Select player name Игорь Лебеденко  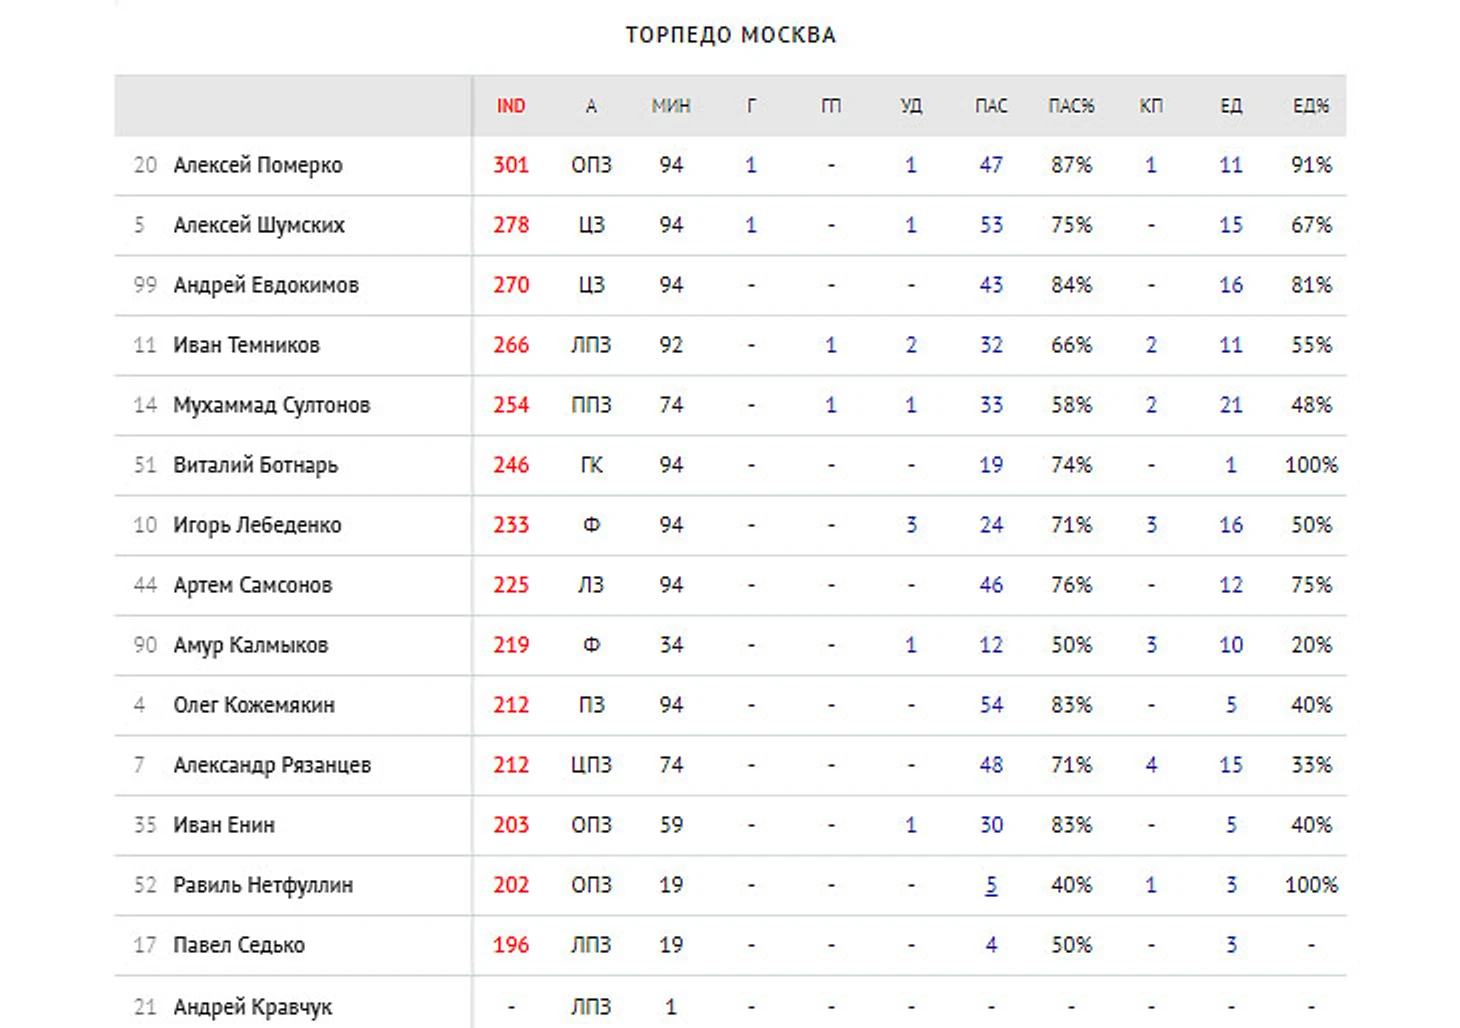point(257,525)
